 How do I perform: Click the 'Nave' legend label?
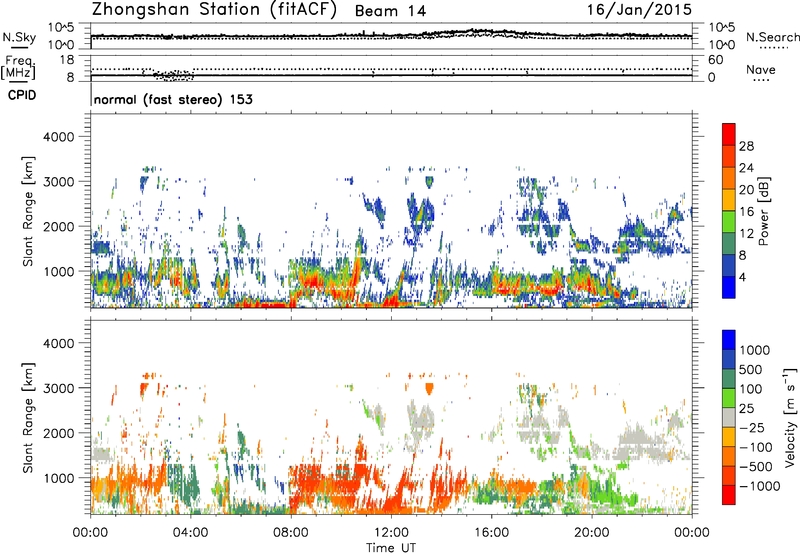761,70
